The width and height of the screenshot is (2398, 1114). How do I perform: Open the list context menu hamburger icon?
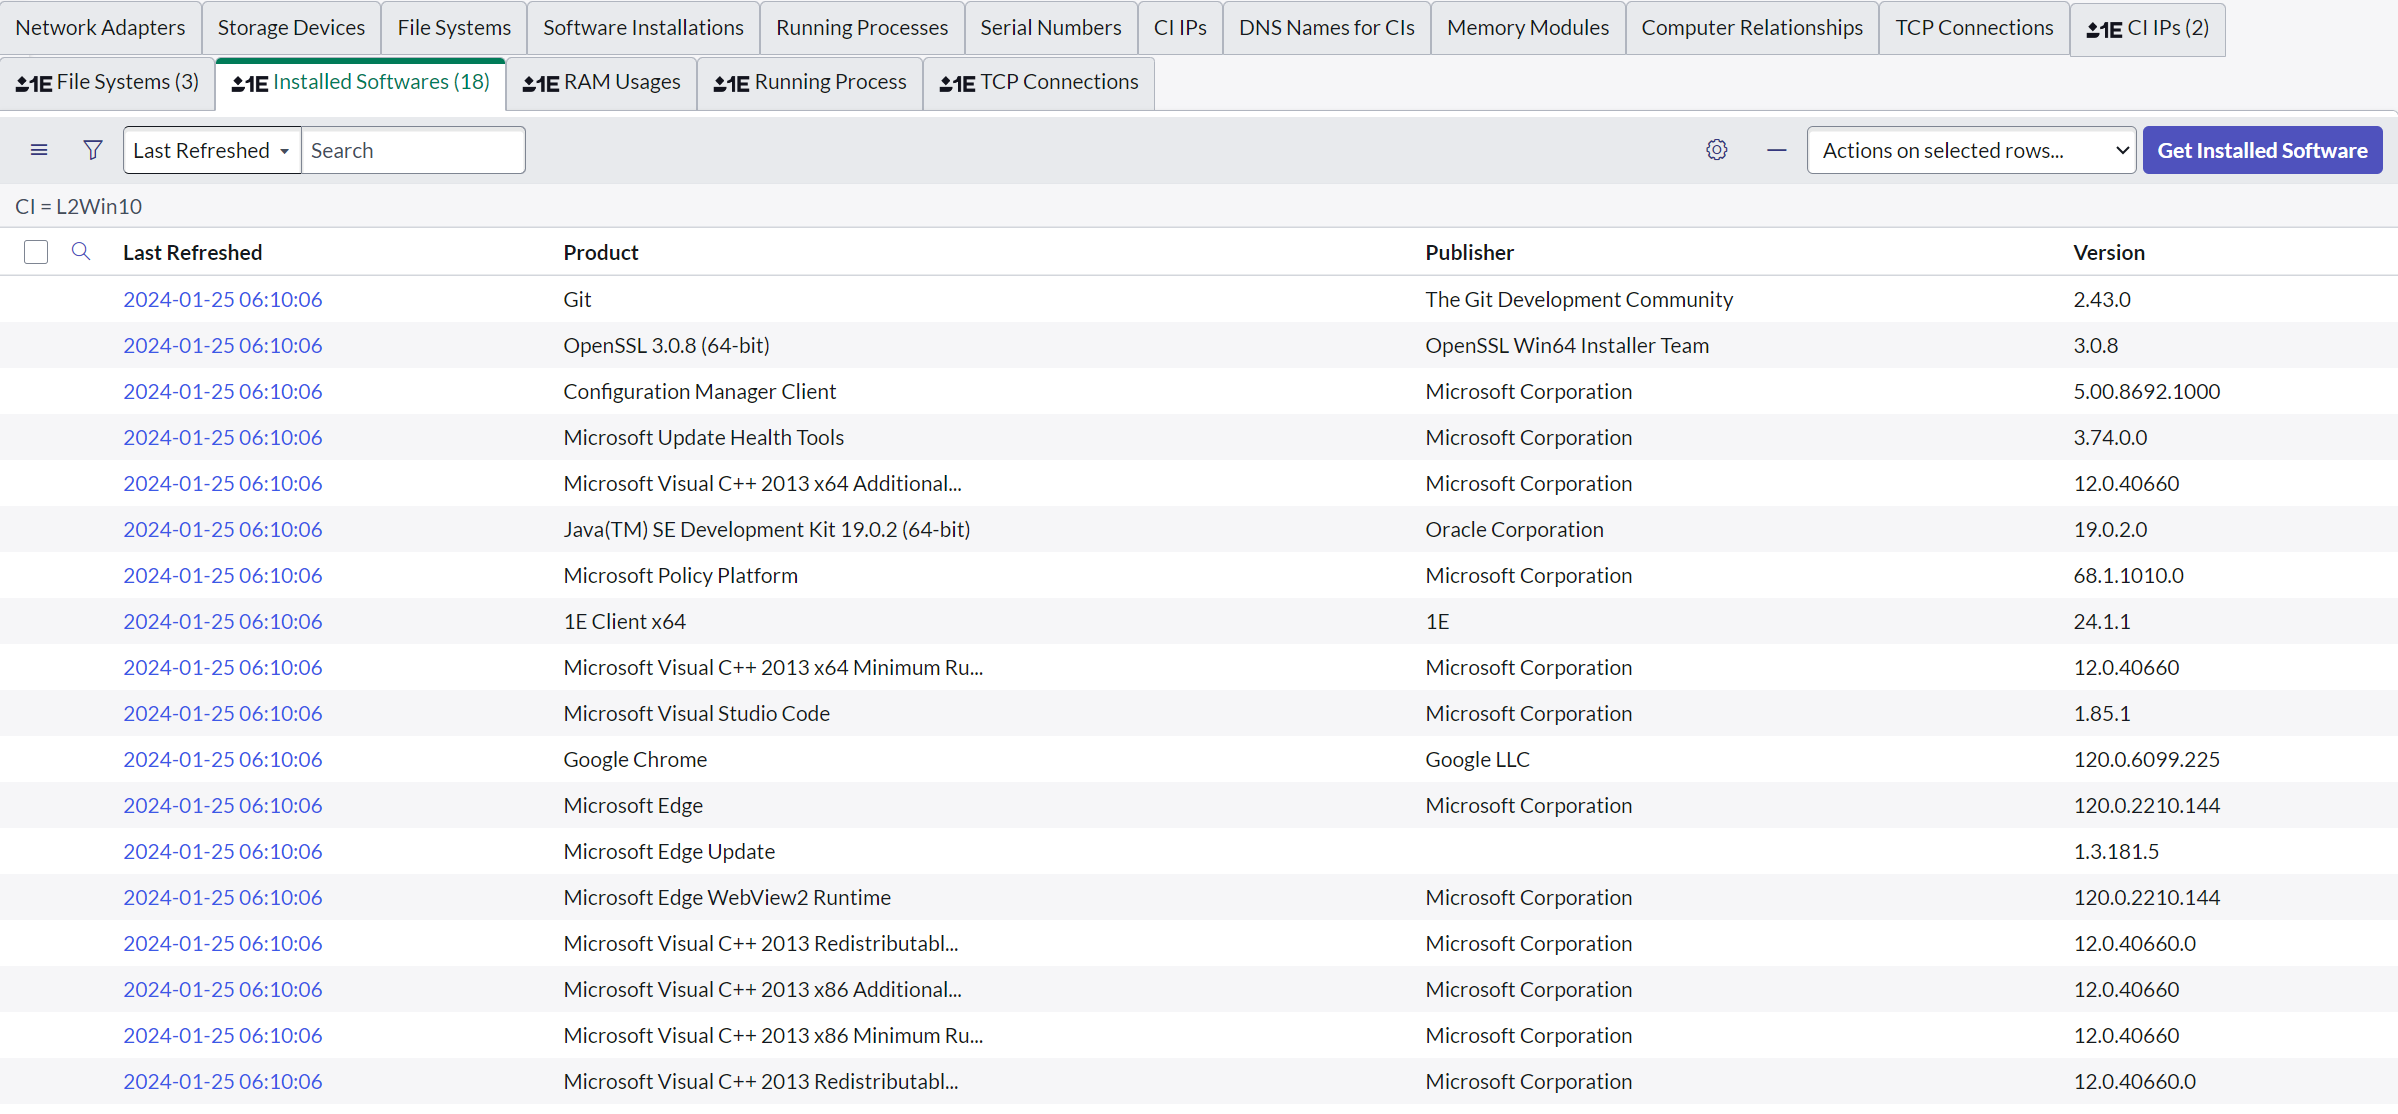point(39,150)
